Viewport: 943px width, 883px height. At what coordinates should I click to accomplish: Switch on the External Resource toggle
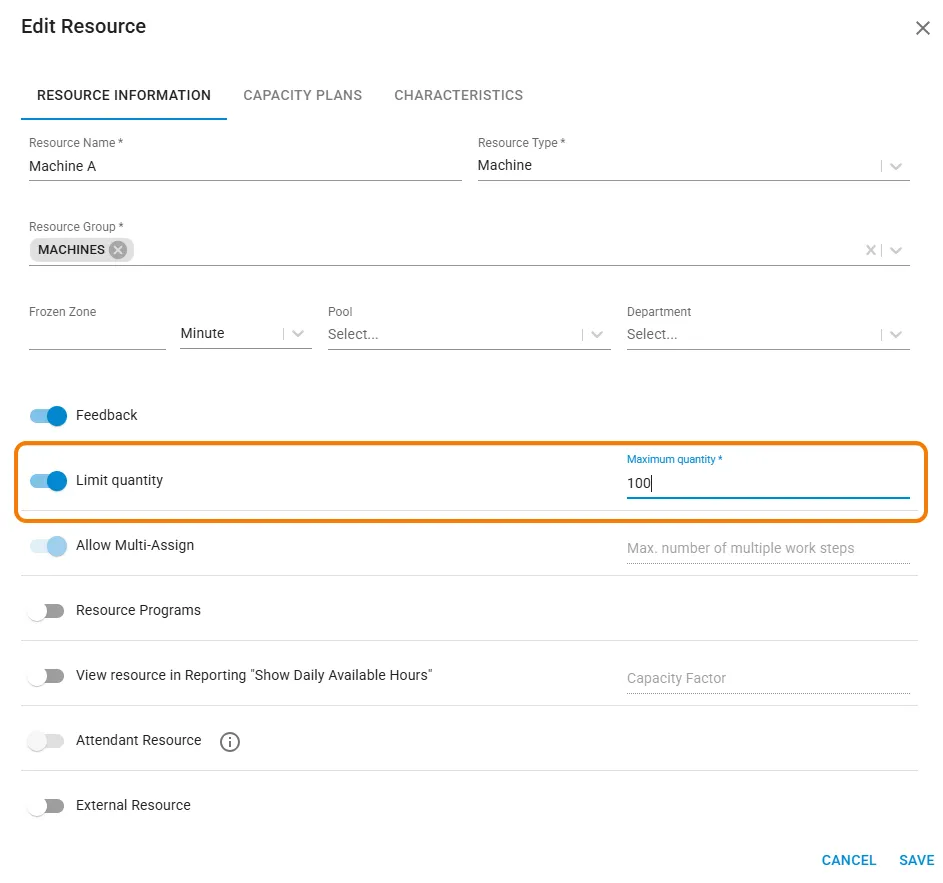pos(46,806)
